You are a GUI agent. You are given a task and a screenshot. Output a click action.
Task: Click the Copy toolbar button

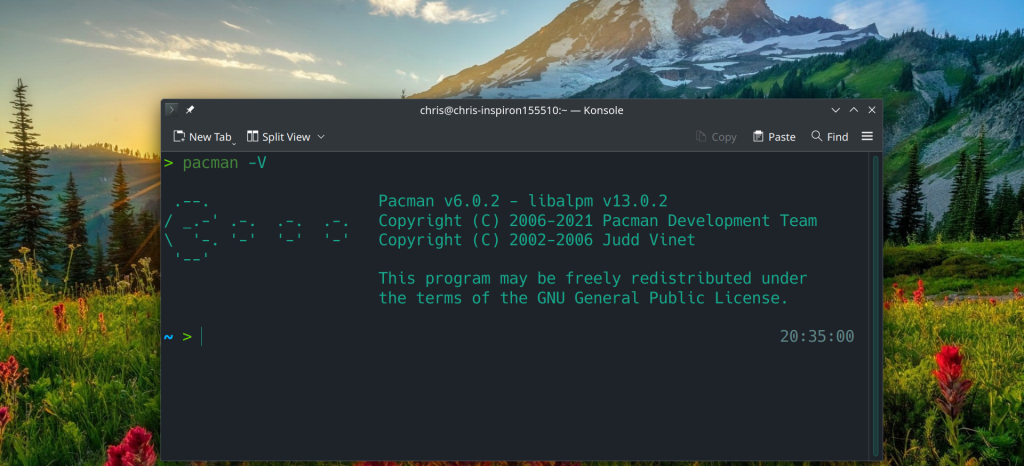pos(716,137)
